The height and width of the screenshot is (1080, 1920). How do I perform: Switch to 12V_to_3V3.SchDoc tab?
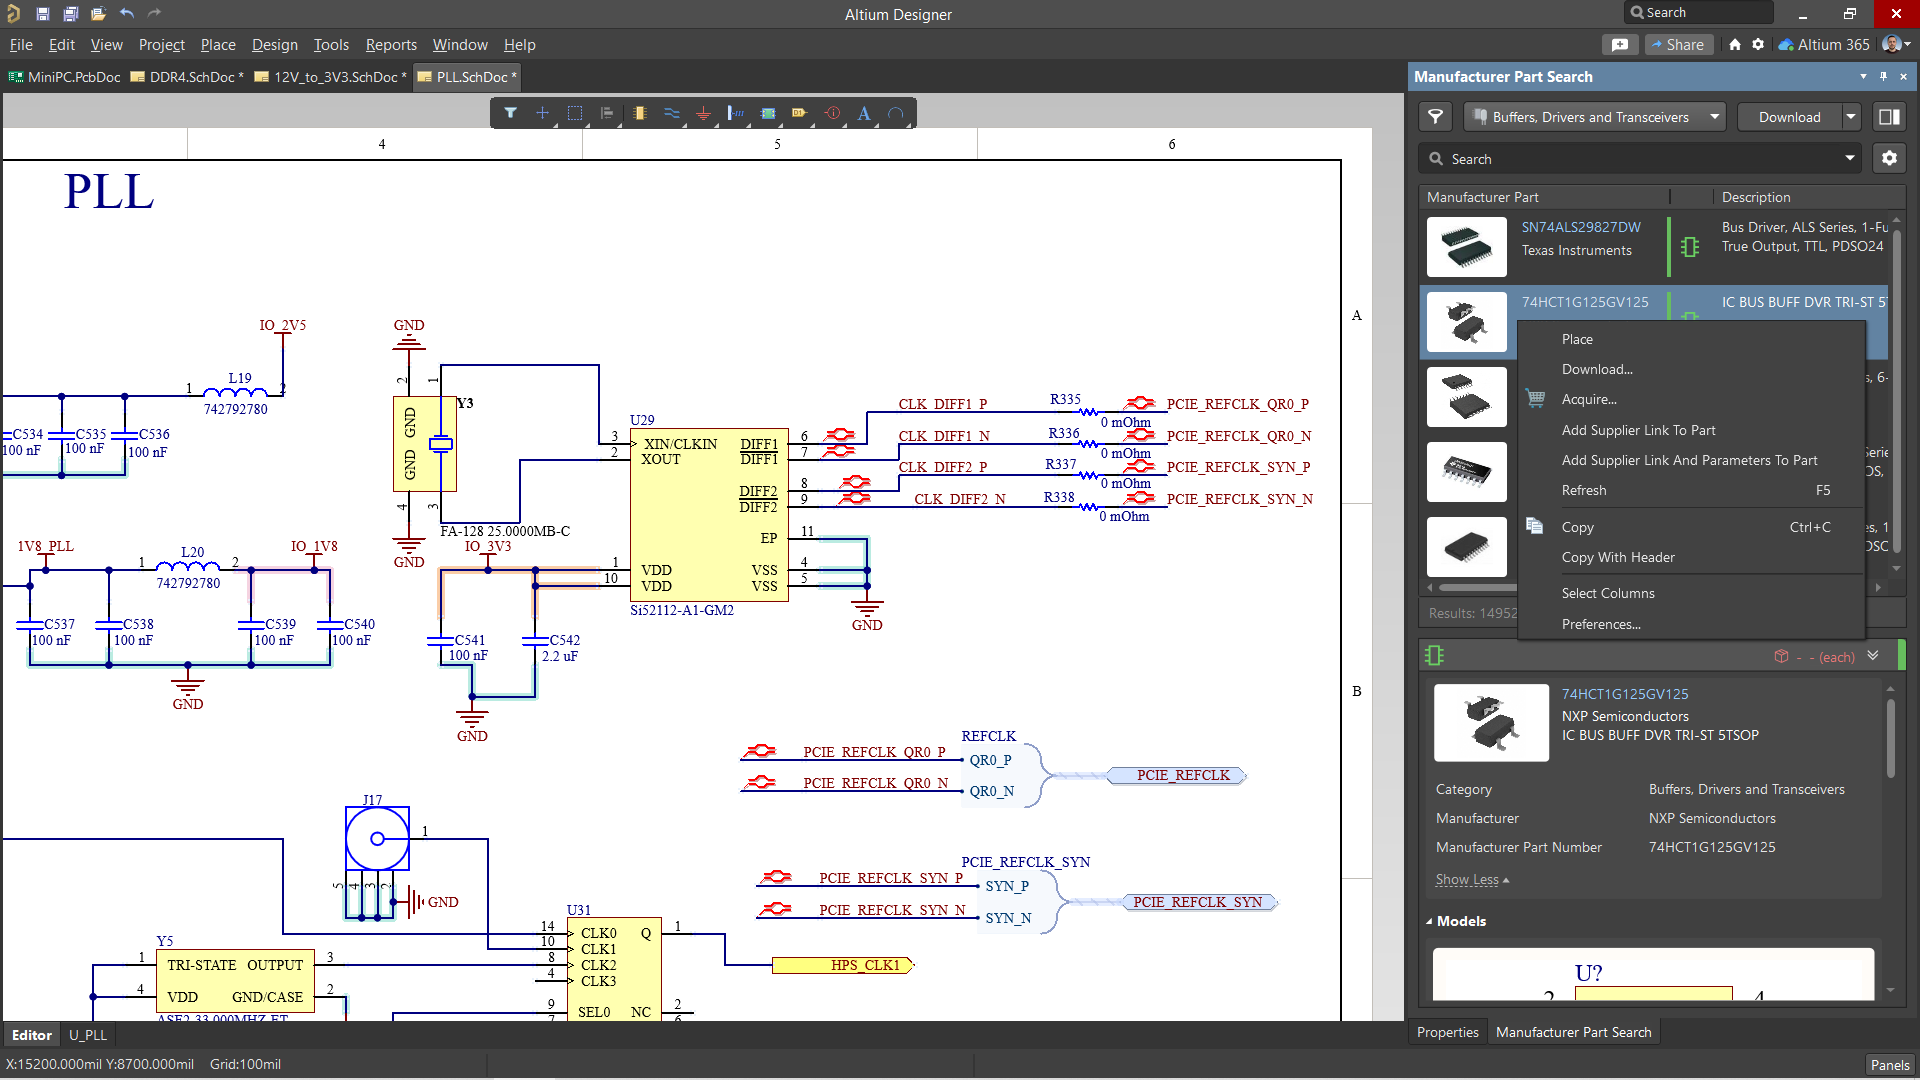[332, 77]
